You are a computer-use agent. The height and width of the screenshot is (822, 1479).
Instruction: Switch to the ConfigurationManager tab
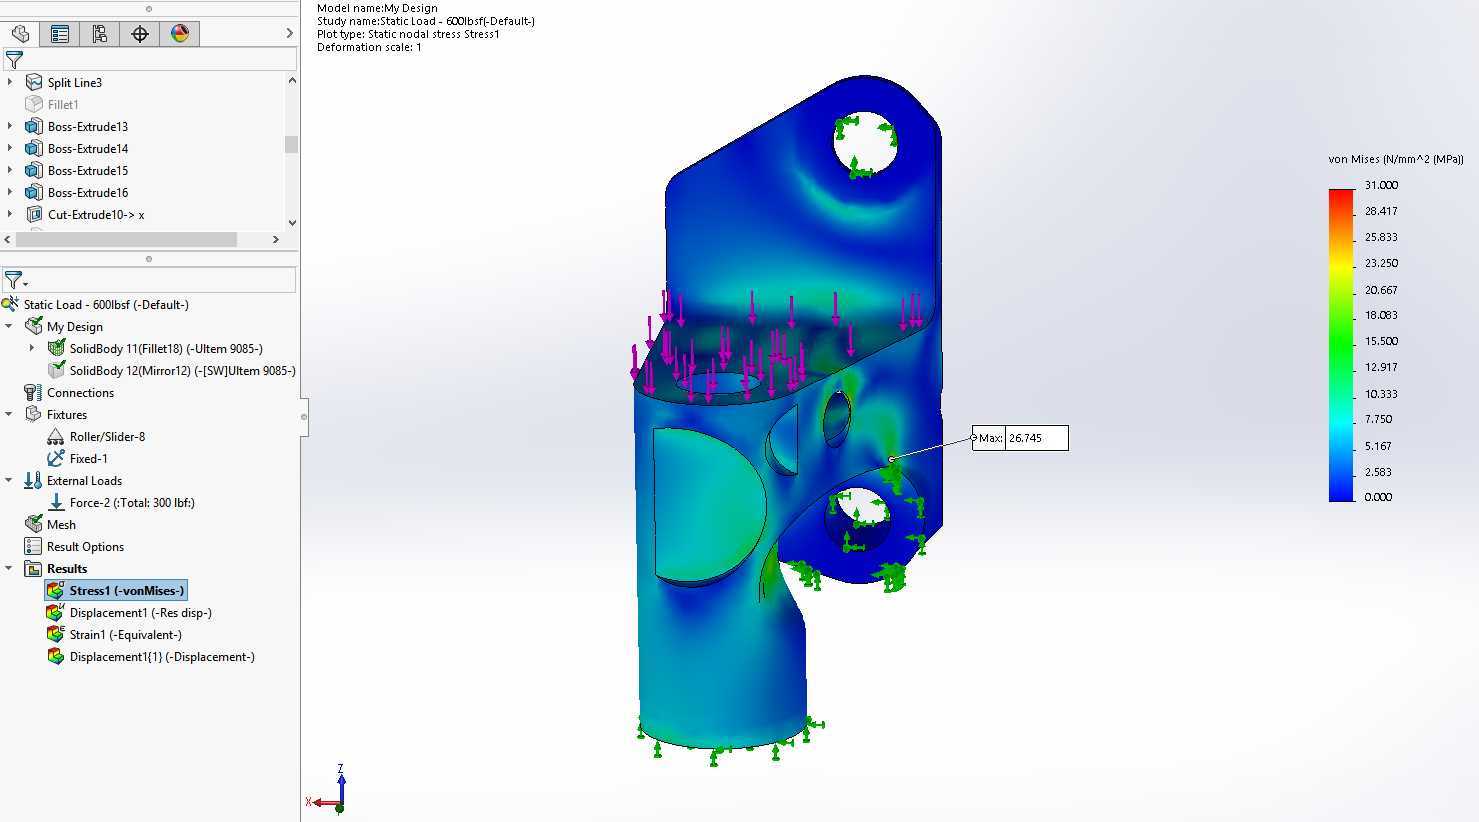(100, 33)
